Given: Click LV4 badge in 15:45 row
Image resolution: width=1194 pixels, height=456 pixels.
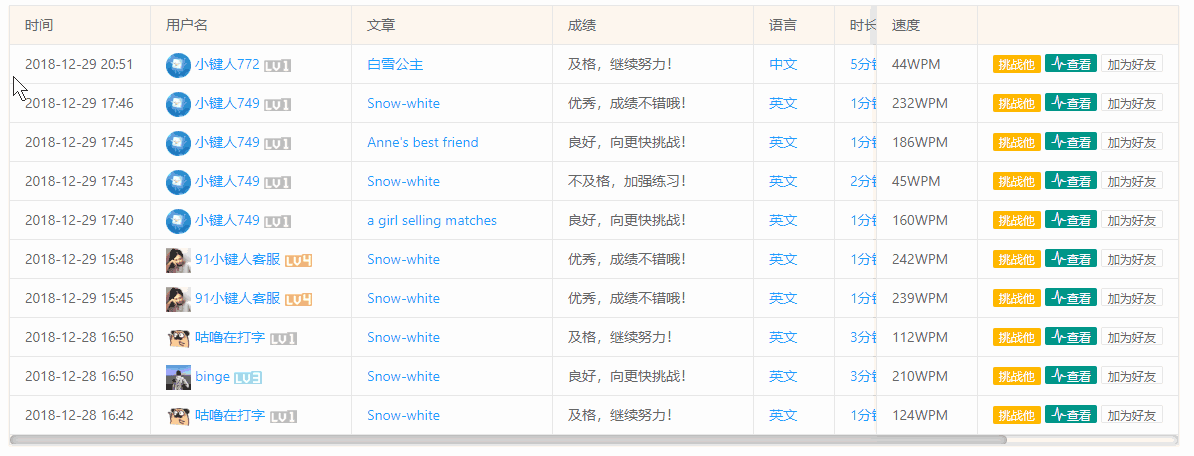Looking at the screenshot, I should pos(298,299).
